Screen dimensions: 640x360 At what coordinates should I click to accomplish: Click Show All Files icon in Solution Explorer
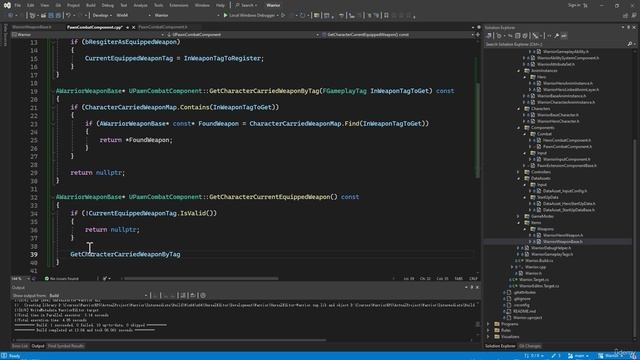coord(525,36)
